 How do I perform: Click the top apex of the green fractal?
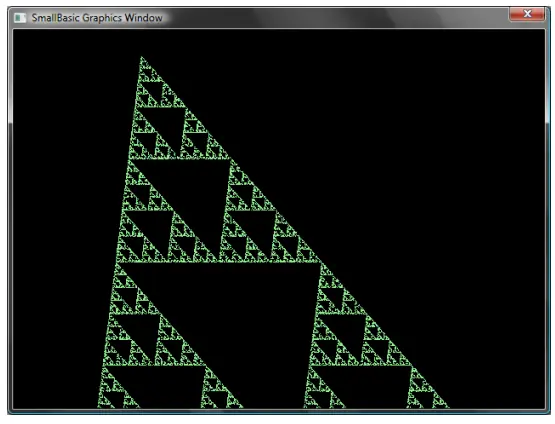[x=141, y=58]
